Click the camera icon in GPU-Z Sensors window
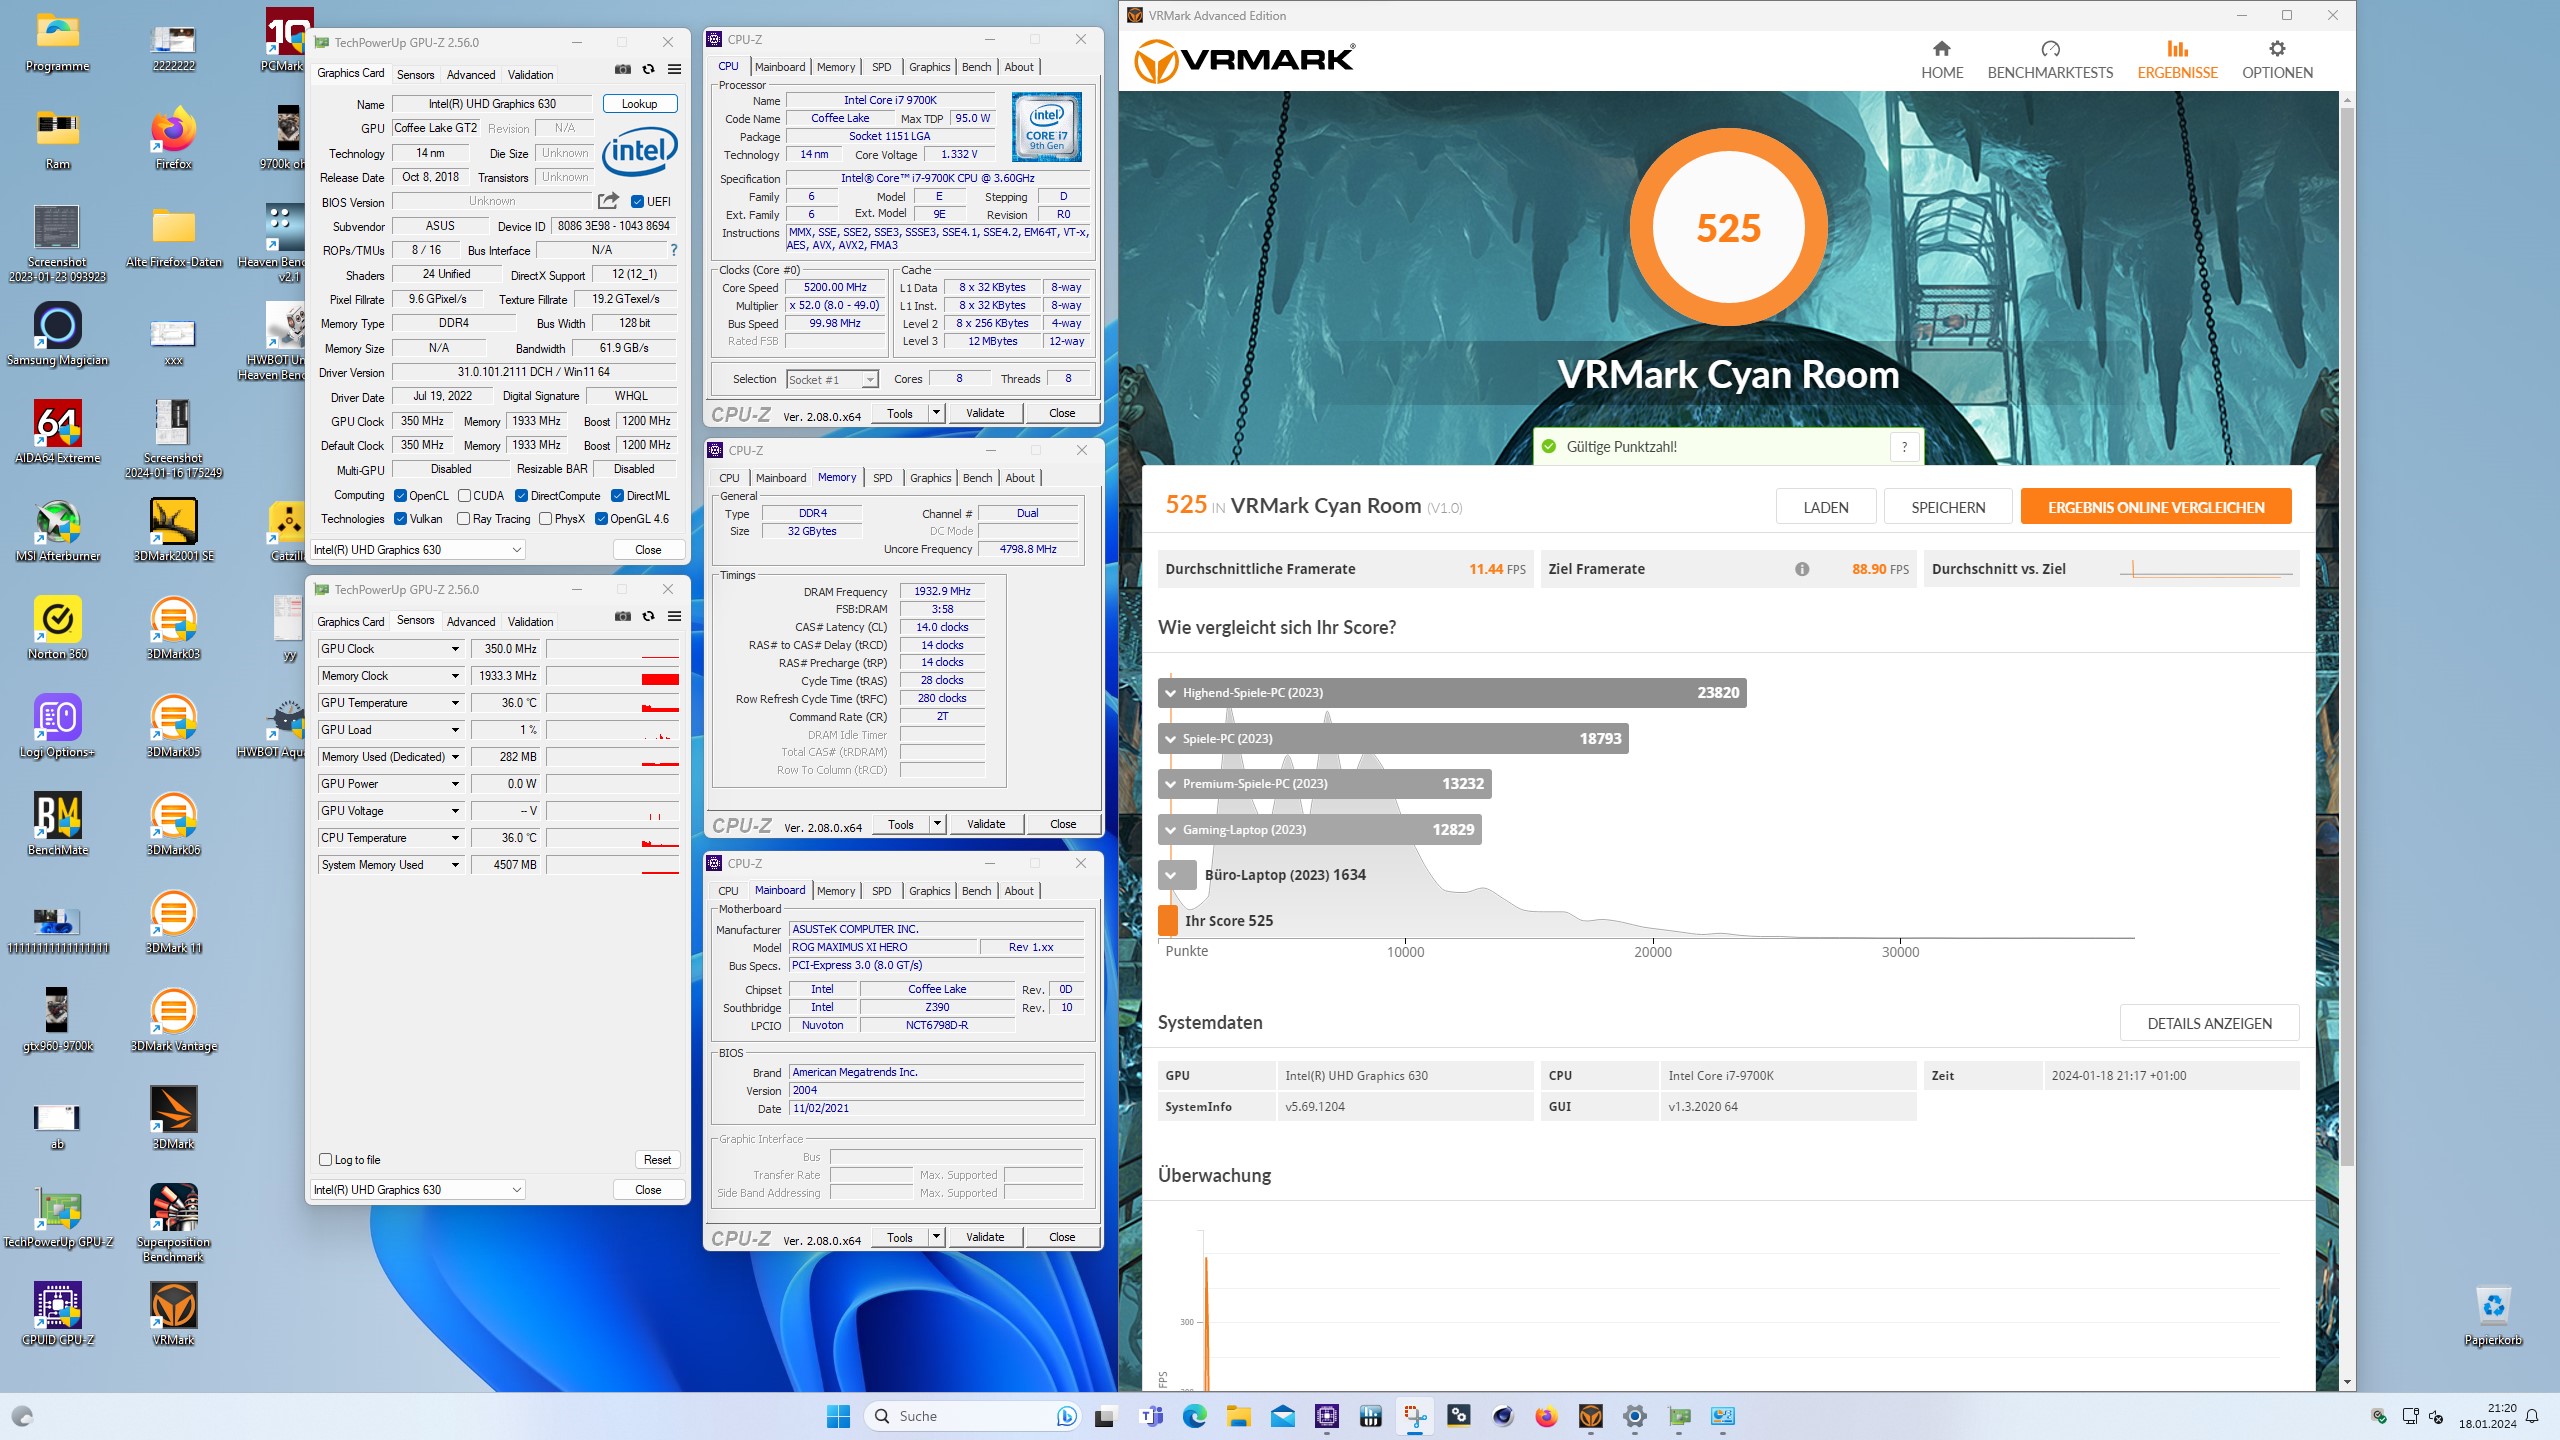2560x1440 pixels. pos(623,616)
